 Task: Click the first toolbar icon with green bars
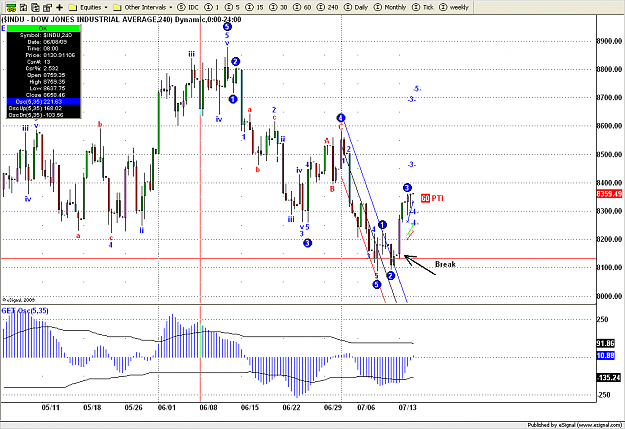(x=11, y=7)
